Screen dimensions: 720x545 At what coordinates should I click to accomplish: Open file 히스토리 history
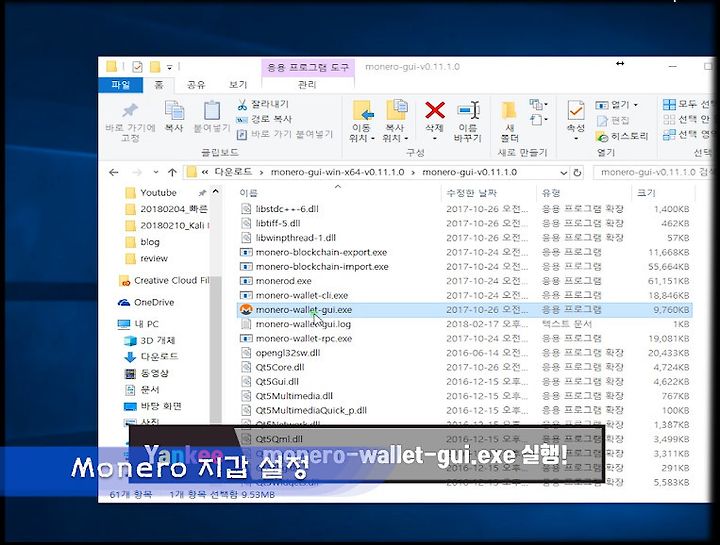tap(622, 136)
